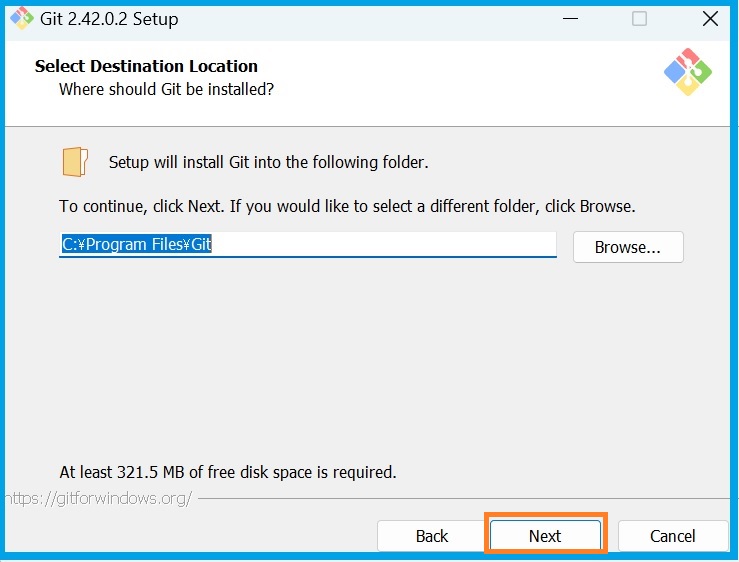Click the colorful Git logo in the header
Image resolution: width=739 pixels, height=562 pixels.
[687, 72]
